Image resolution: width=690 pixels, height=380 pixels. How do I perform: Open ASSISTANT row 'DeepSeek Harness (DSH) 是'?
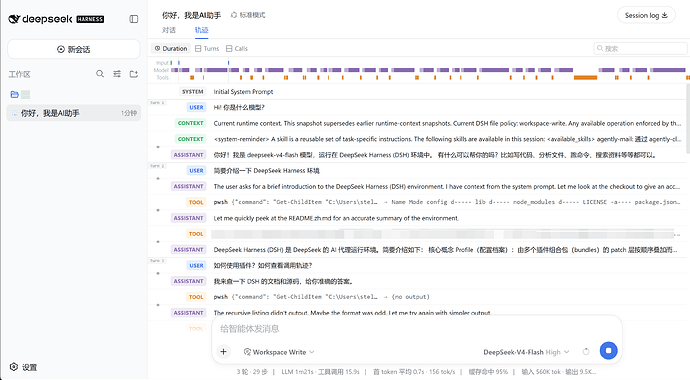[417, 250]
